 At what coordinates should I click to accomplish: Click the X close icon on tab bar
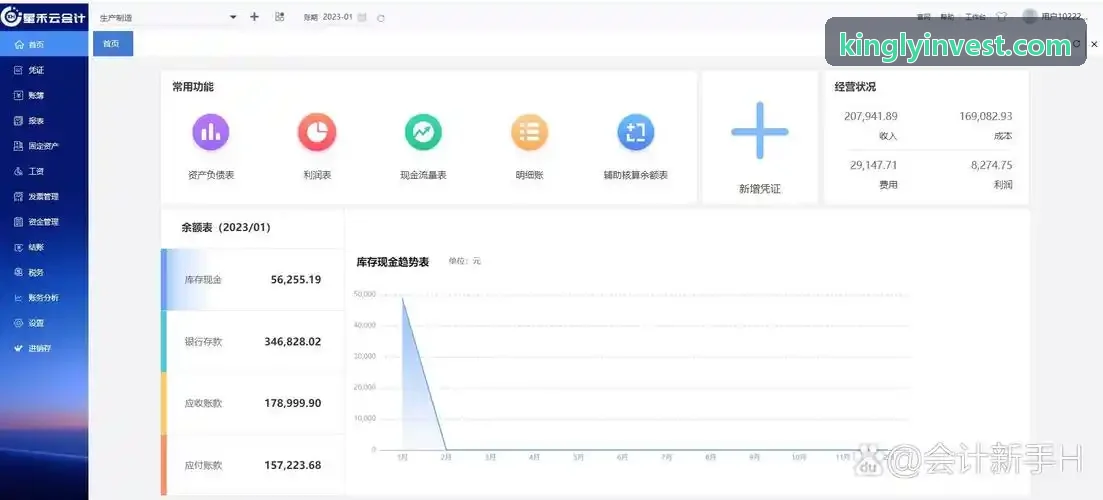coord(1094,44)
